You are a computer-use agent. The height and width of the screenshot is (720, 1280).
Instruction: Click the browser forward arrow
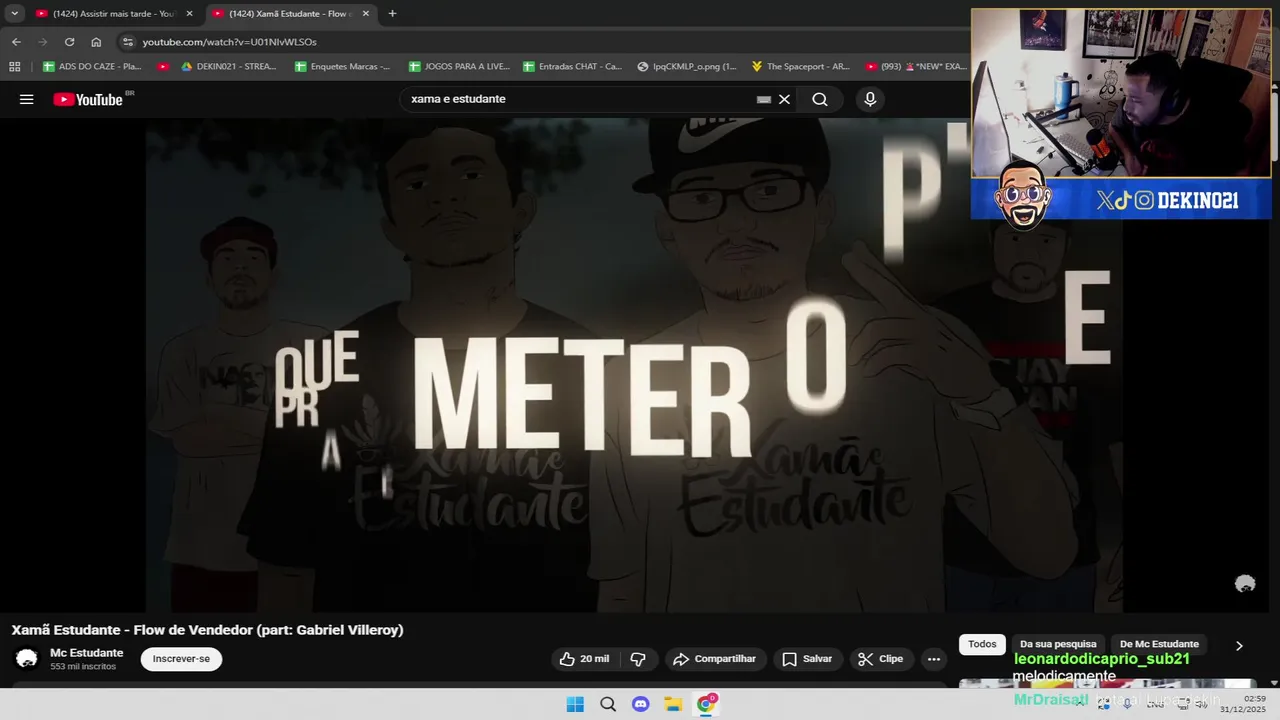click(42, 42)
